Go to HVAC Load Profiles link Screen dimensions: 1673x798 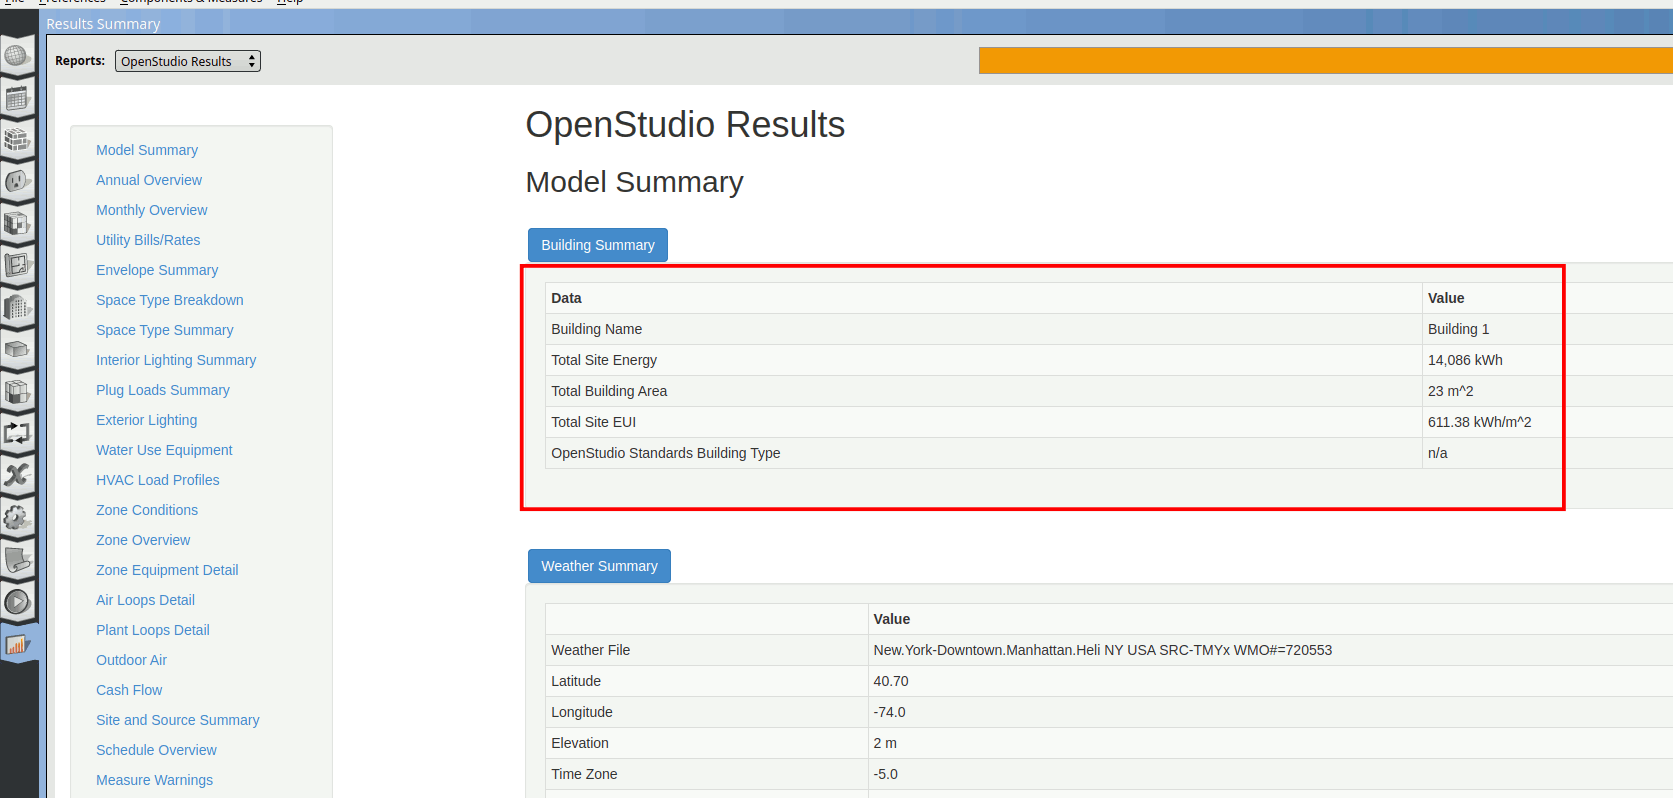pos(157,480)
